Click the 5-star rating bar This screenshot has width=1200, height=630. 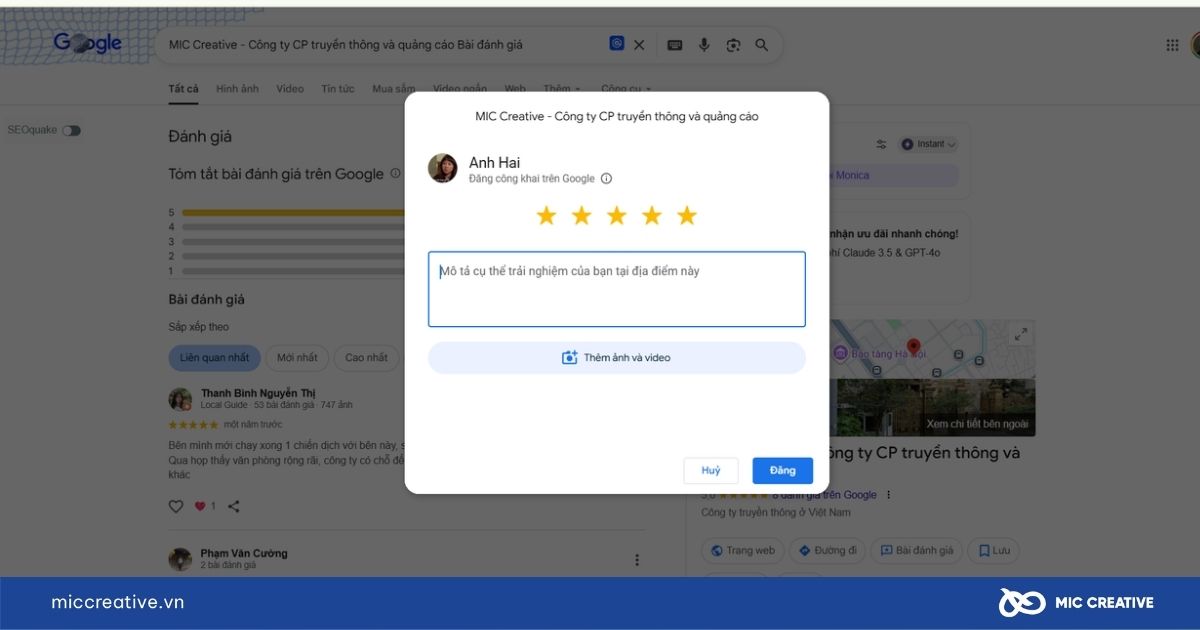pyautogui.click(x=294, y=213)
